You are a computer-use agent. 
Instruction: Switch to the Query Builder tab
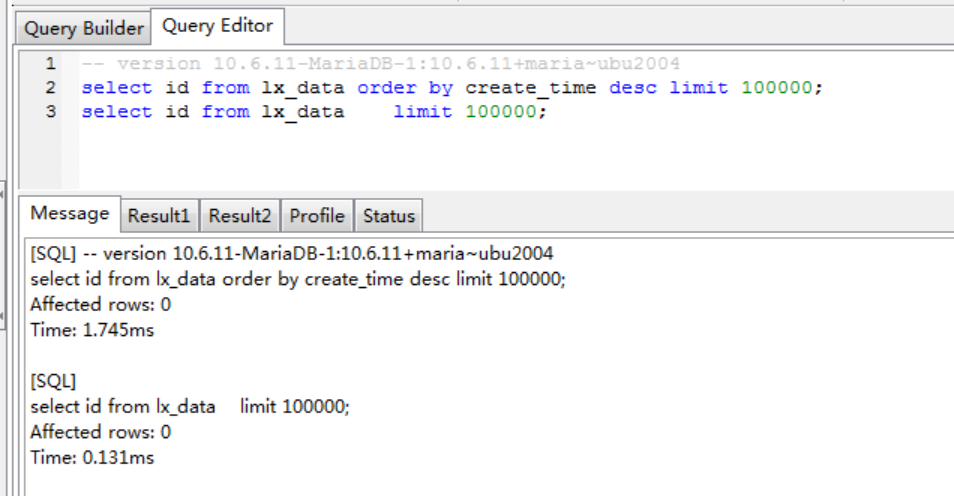[83, 28]
